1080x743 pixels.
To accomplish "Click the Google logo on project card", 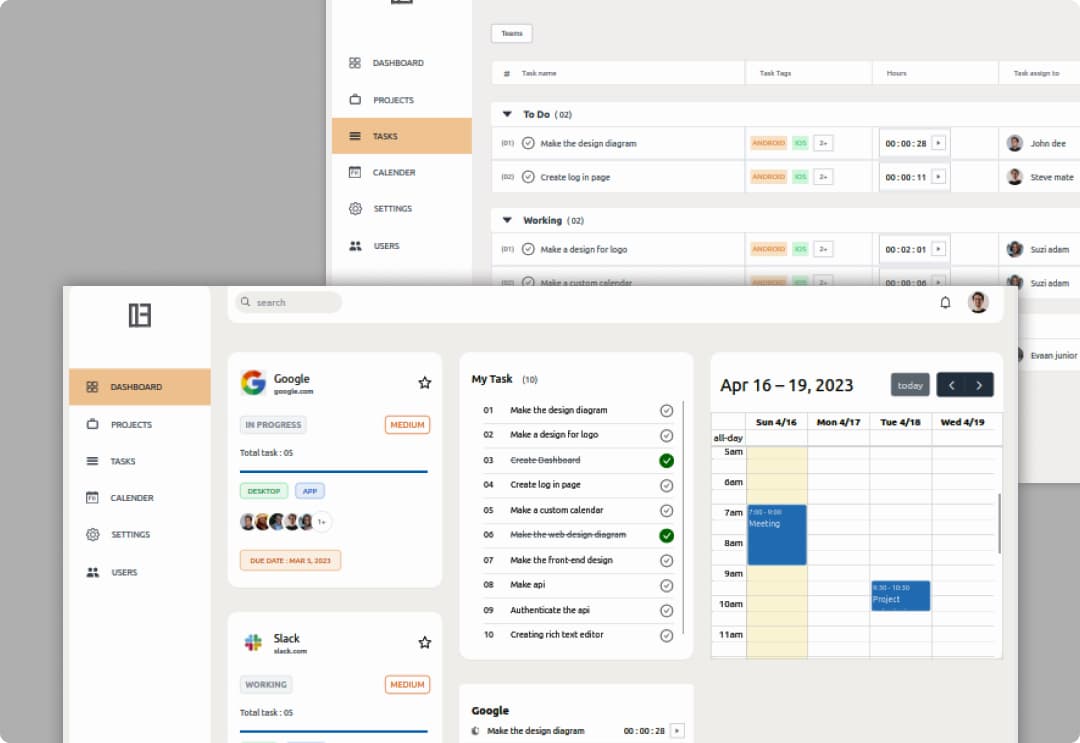I will [x=253, y=382].
